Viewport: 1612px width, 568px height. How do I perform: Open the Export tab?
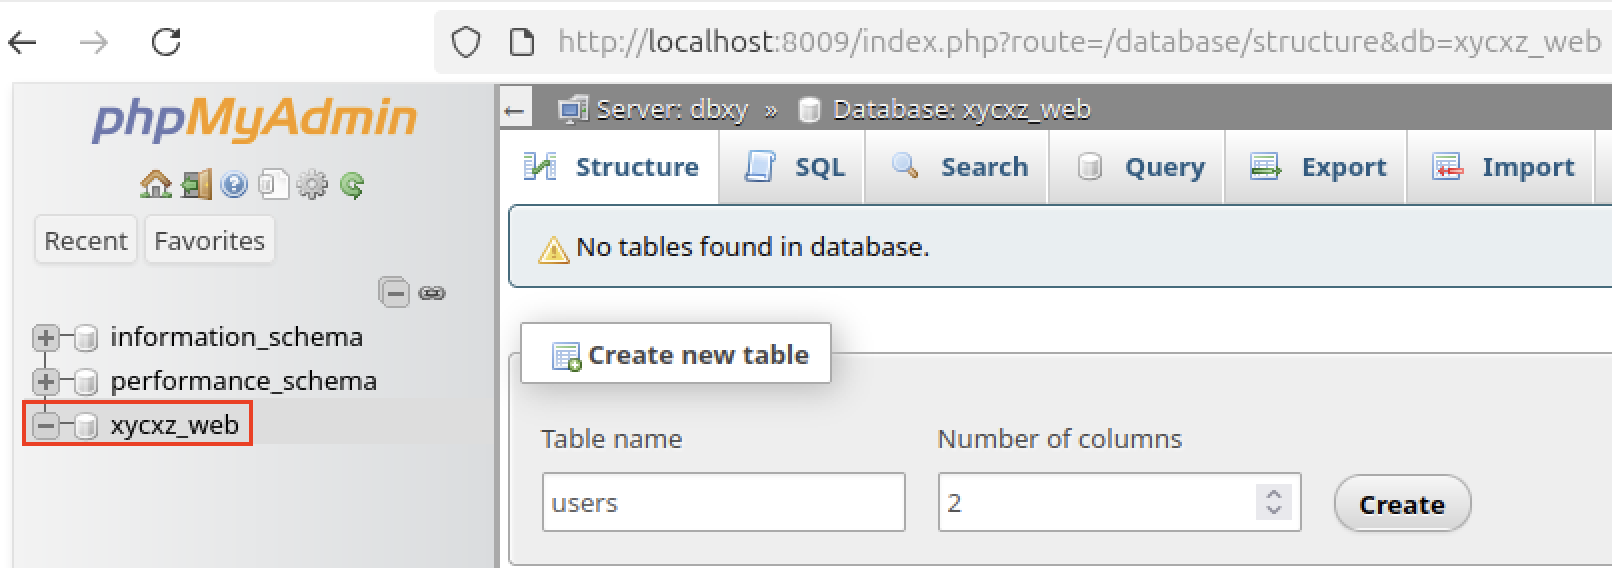1318,167
